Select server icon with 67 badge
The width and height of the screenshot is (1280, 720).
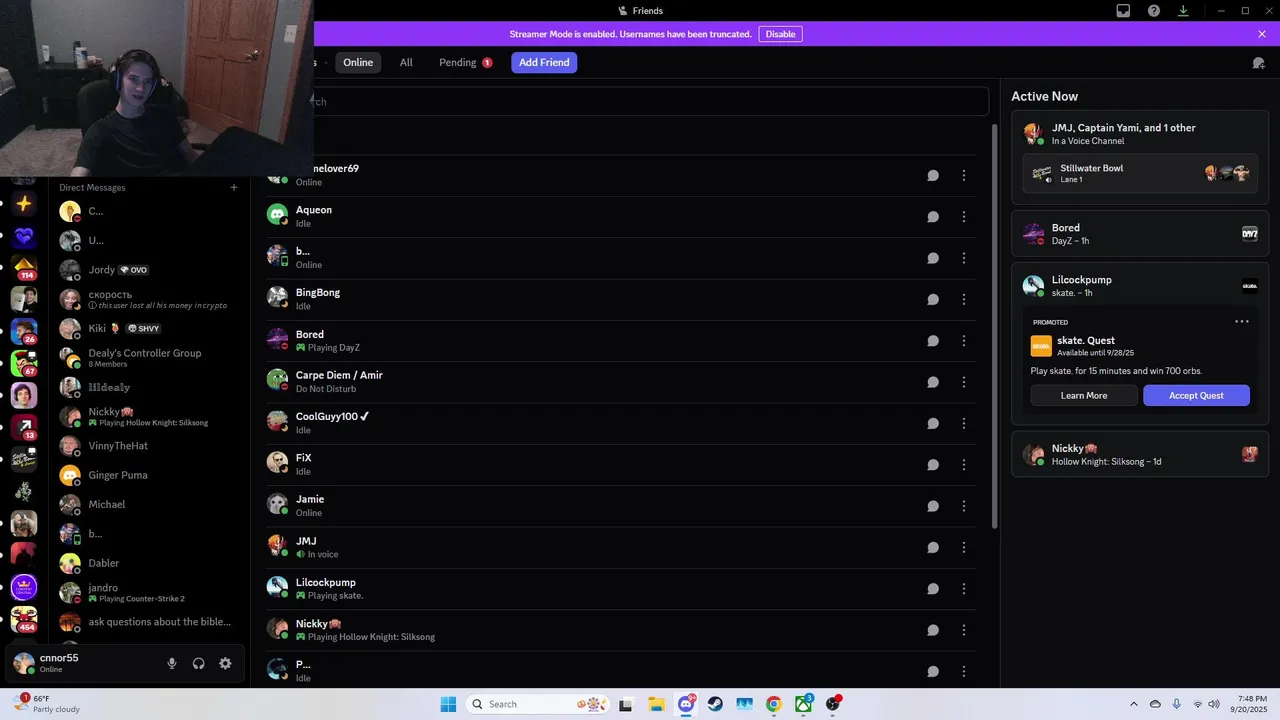tap(24, 363)
